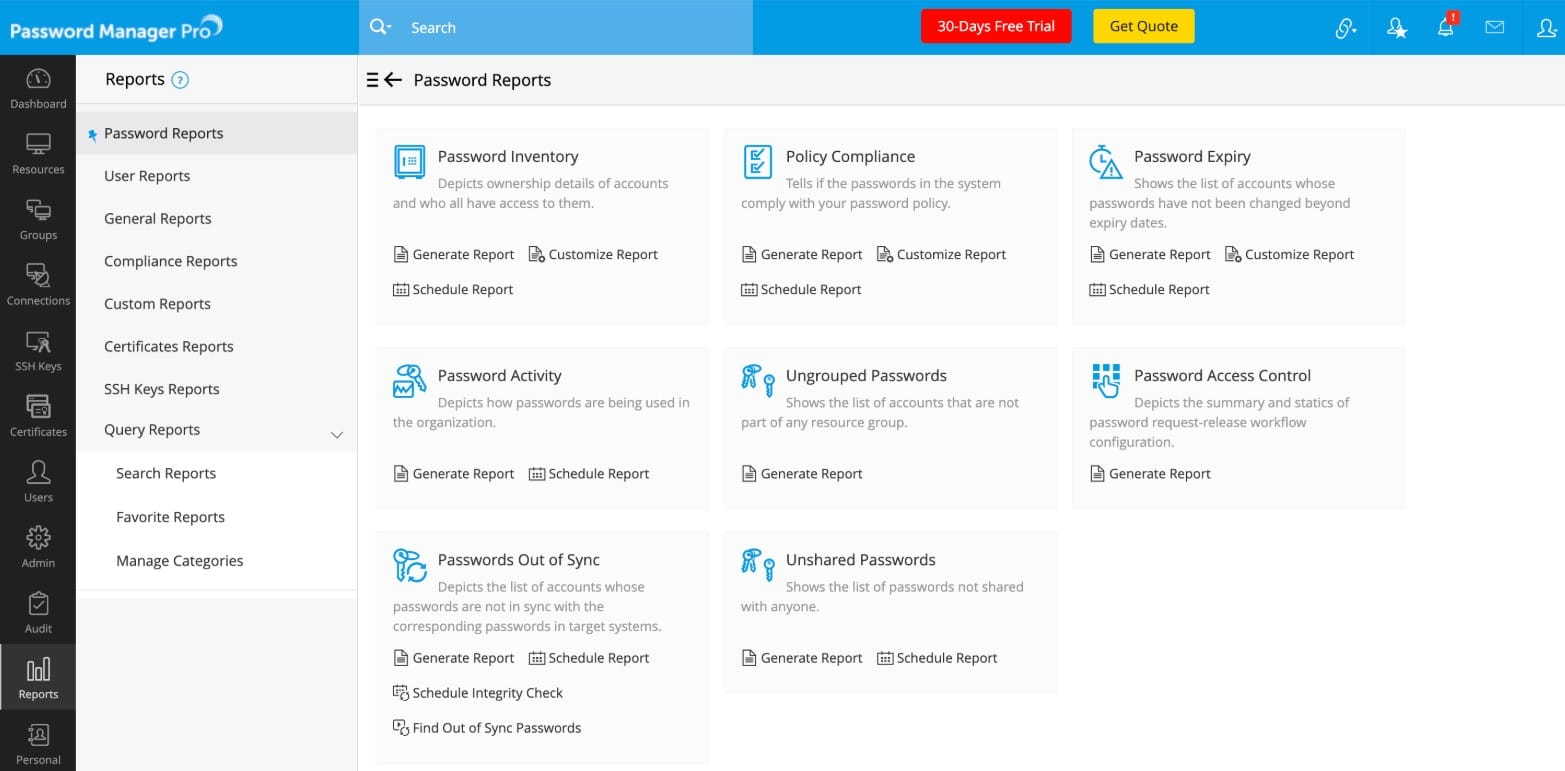The image size is (1565, 771).
Task: Open SSH Keys in the sidebar
Action: [38, 351]
